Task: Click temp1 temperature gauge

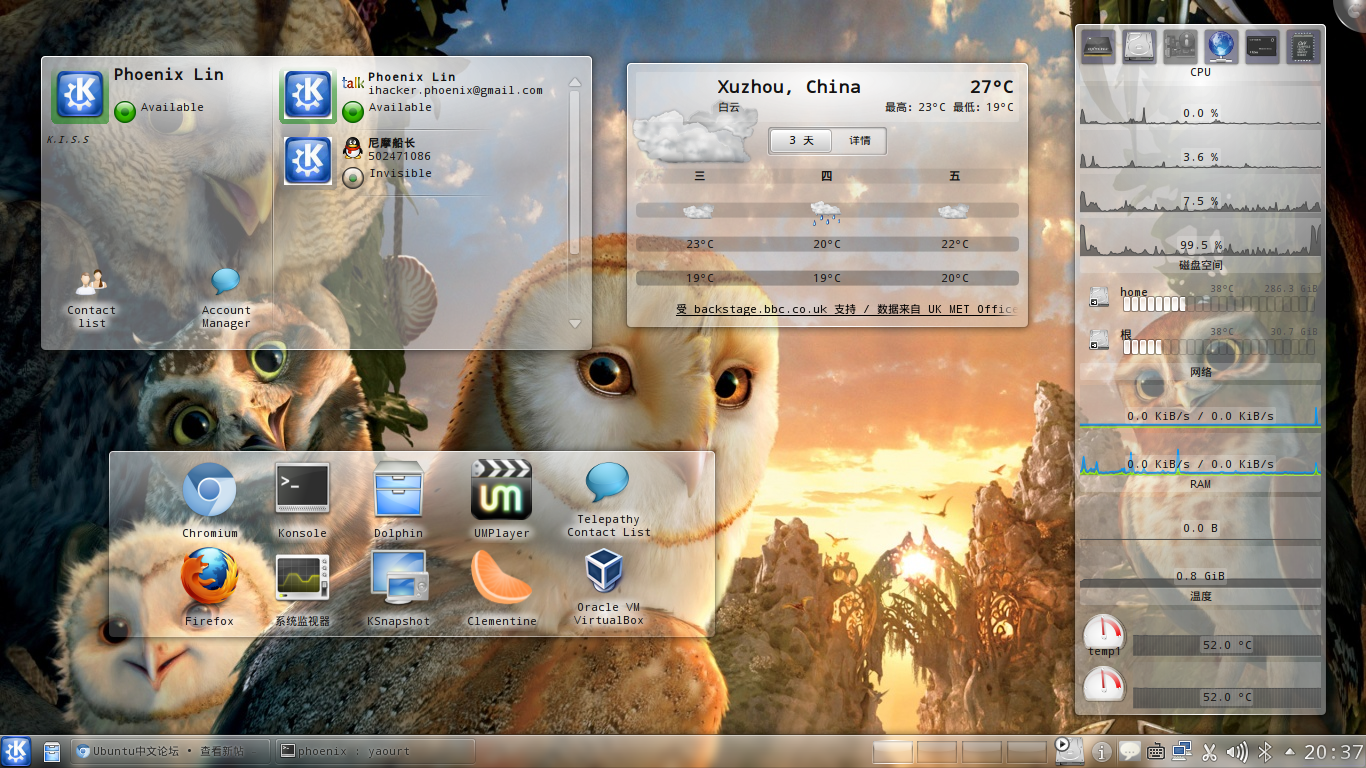Action: [1104, 632]
